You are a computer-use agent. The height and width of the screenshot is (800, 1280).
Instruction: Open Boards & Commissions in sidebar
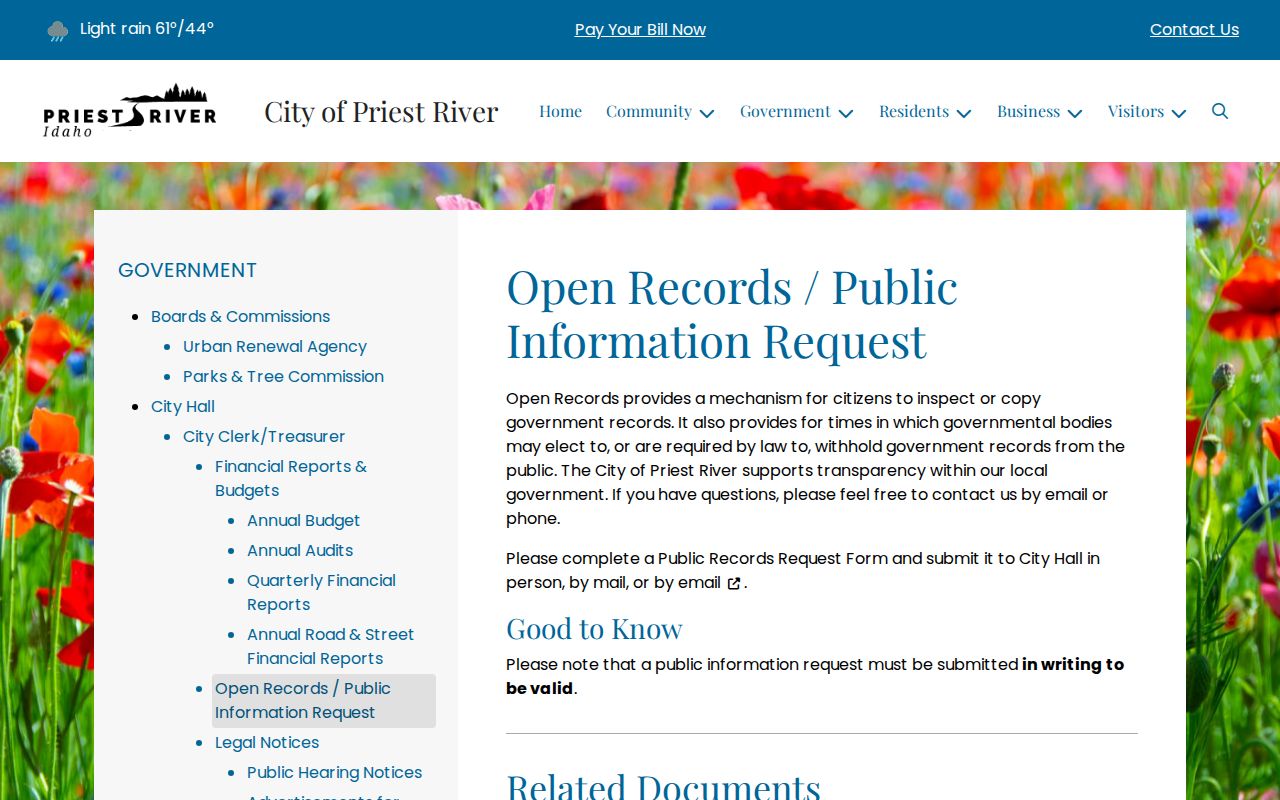[240, 316]
